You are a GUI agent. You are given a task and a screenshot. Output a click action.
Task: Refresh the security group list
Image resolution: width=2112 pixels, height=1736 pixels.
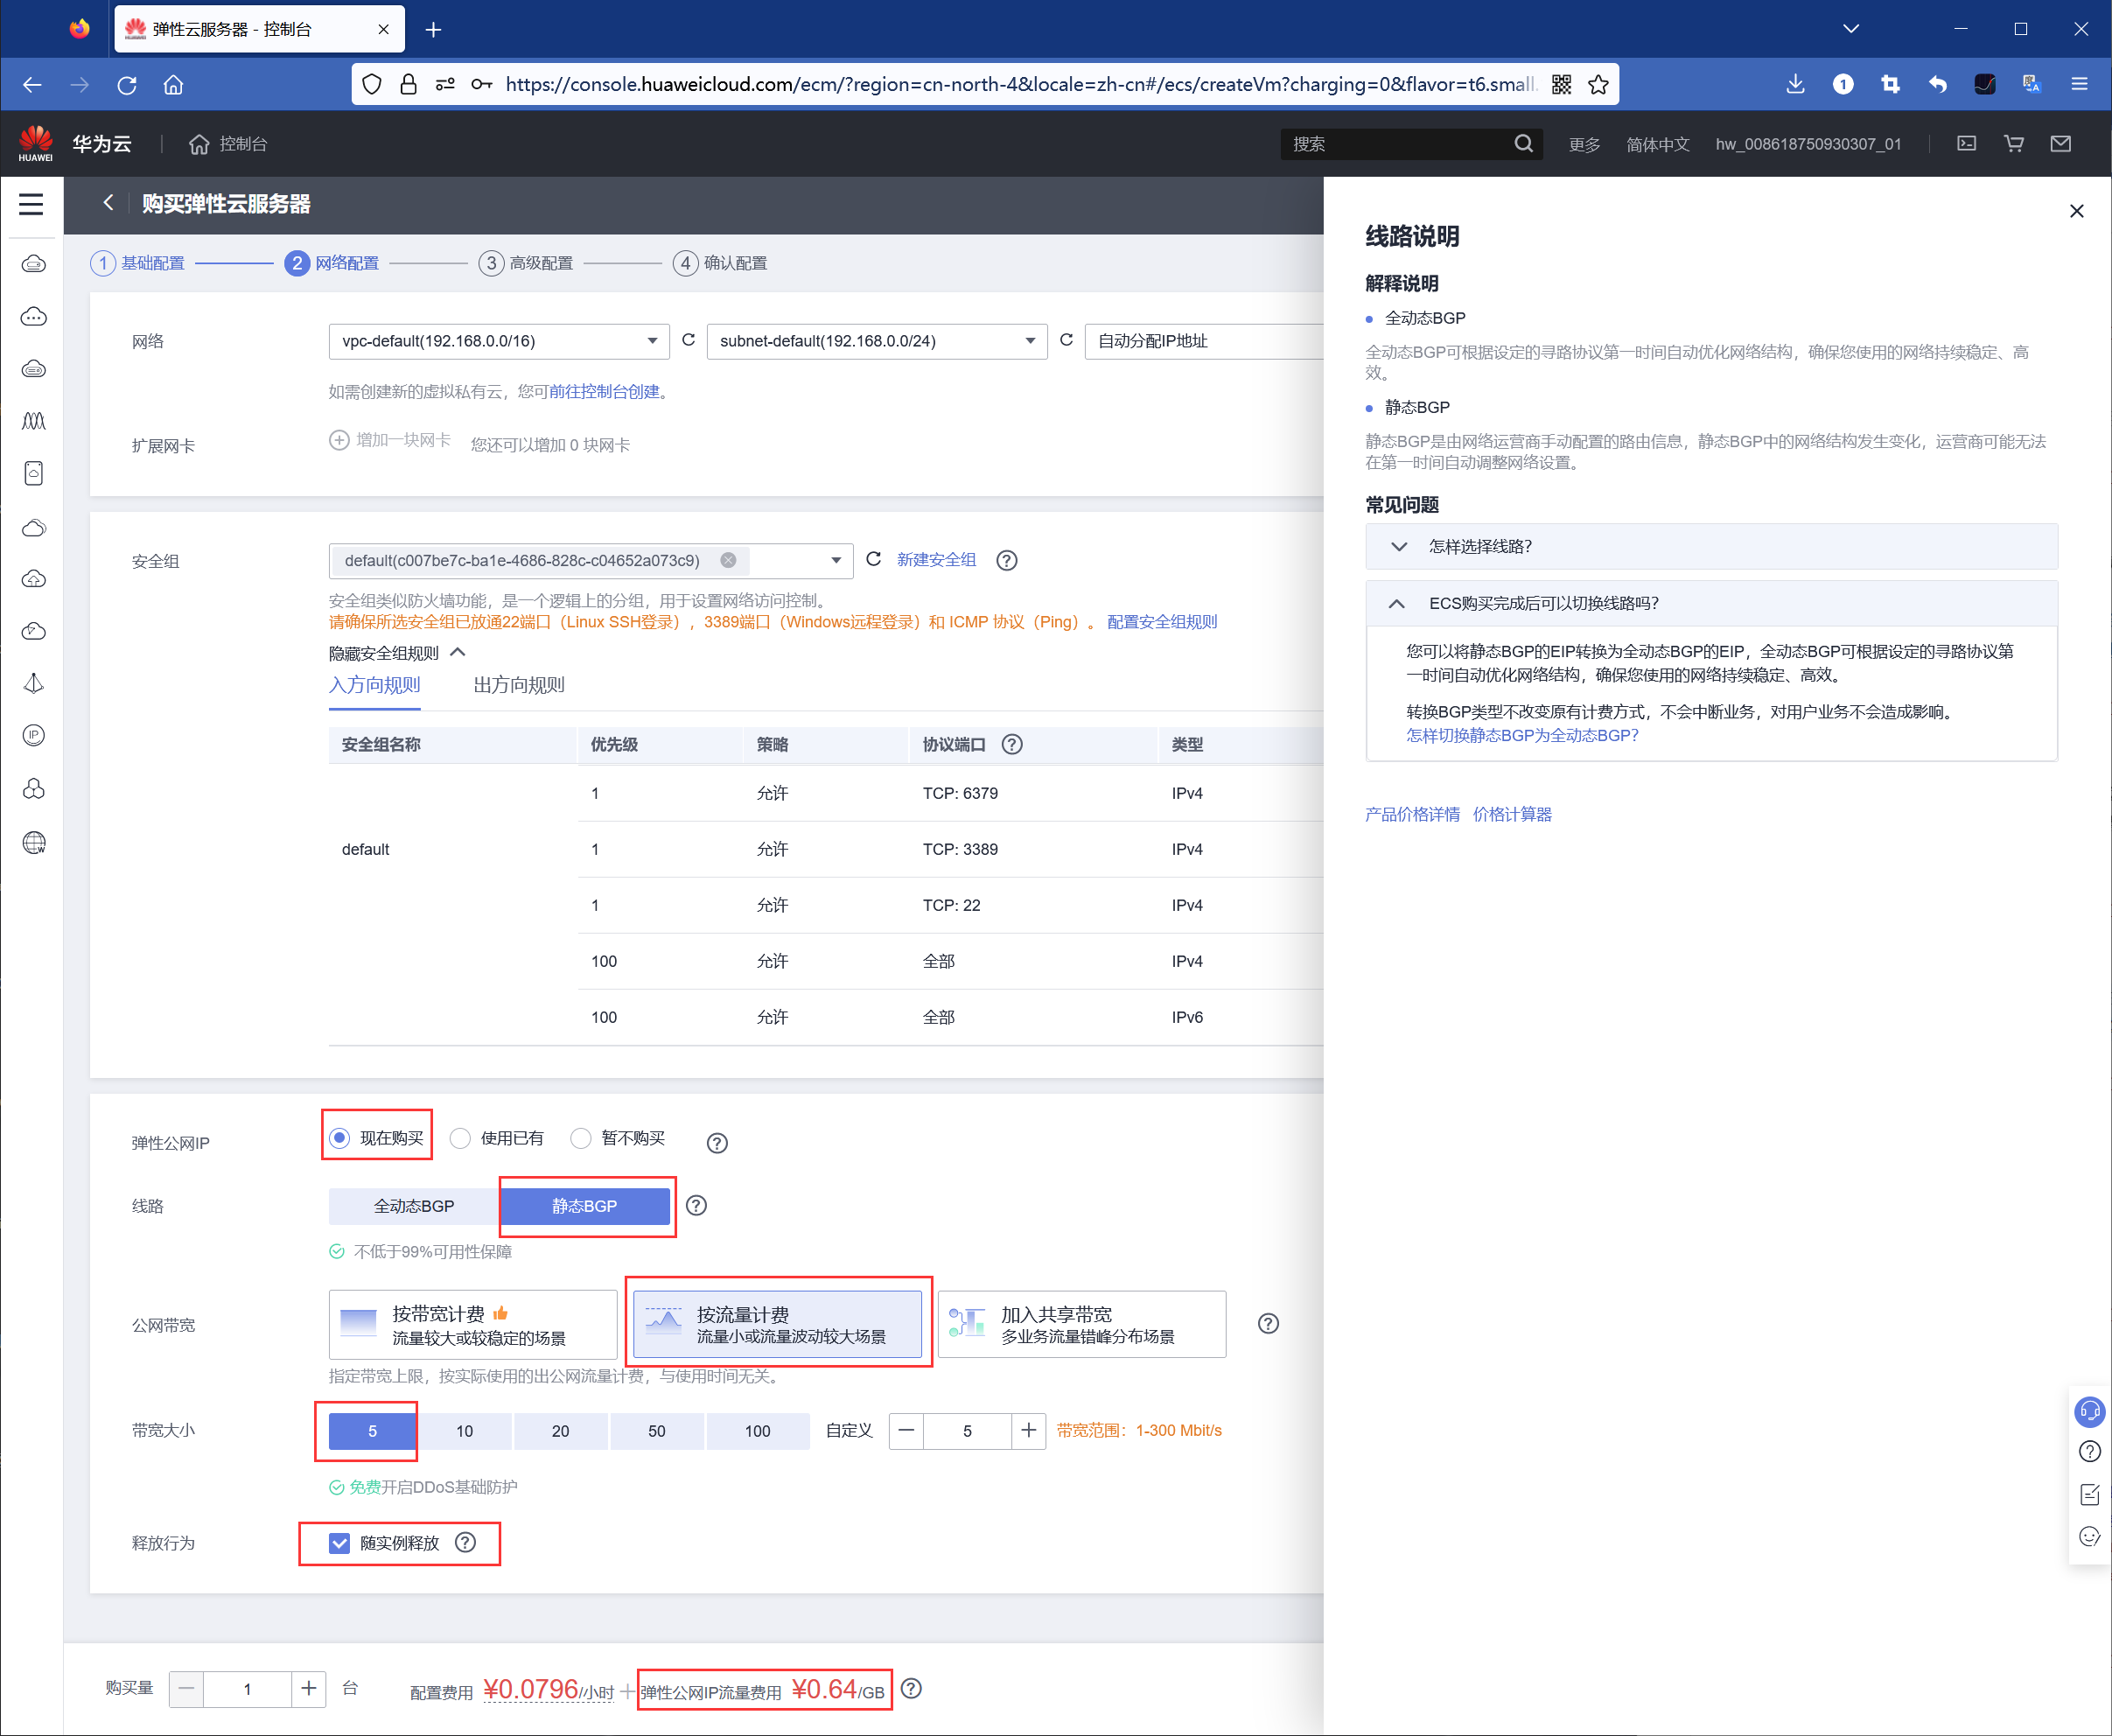coord(873,559)
